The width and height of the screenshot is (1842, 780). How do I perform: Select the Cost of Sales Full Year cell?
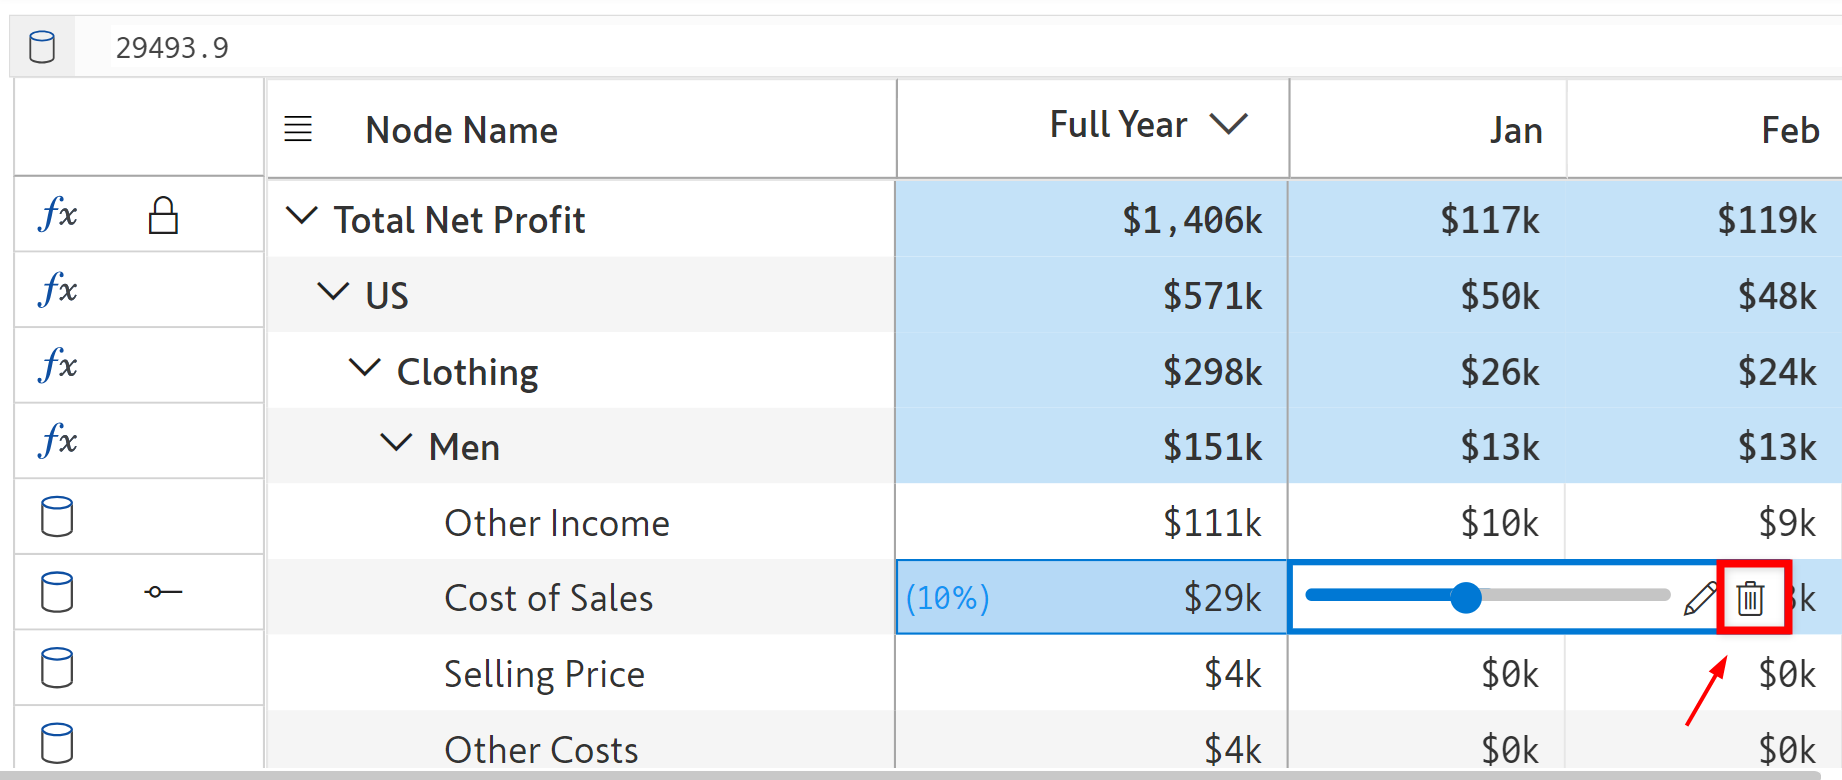[1091, 598]
